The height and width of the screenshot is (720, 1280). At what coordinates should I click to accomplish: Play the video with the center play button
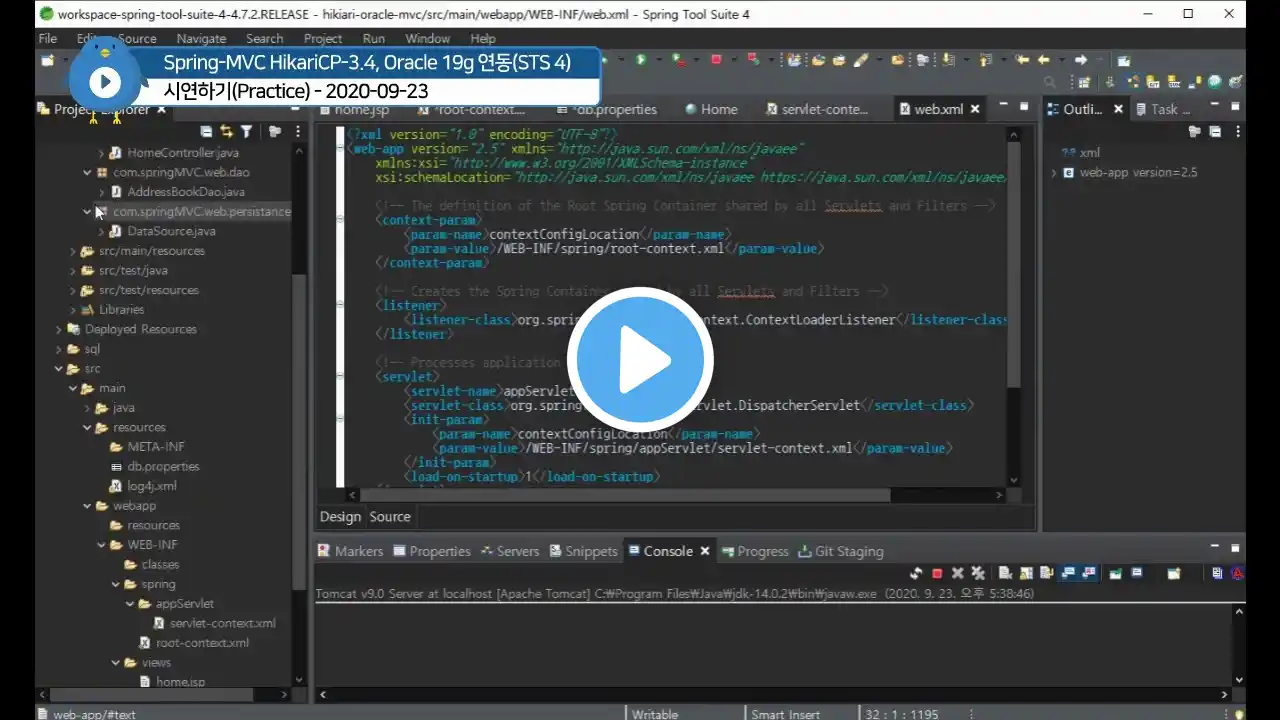[640, 360]
